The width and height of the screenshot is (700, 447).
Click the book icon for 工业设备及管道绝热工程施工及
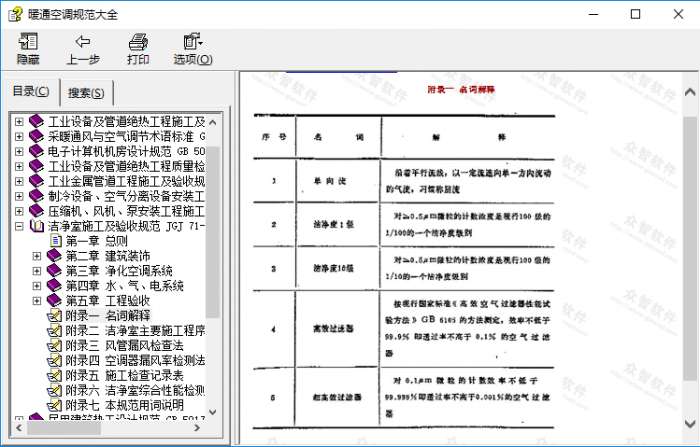(x=36, y=121)
